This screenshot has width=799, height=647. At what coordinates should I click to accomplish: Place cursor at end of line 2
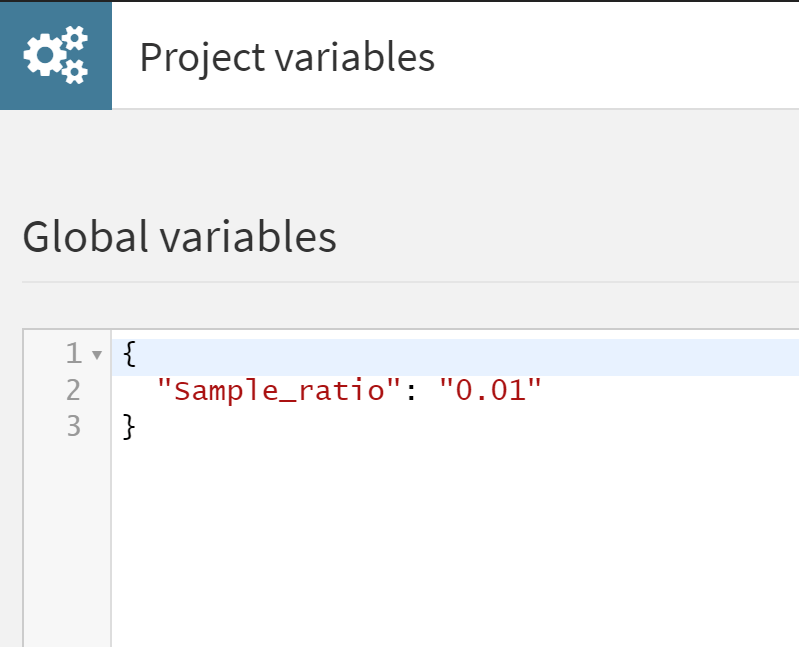(x=544, y=390)
